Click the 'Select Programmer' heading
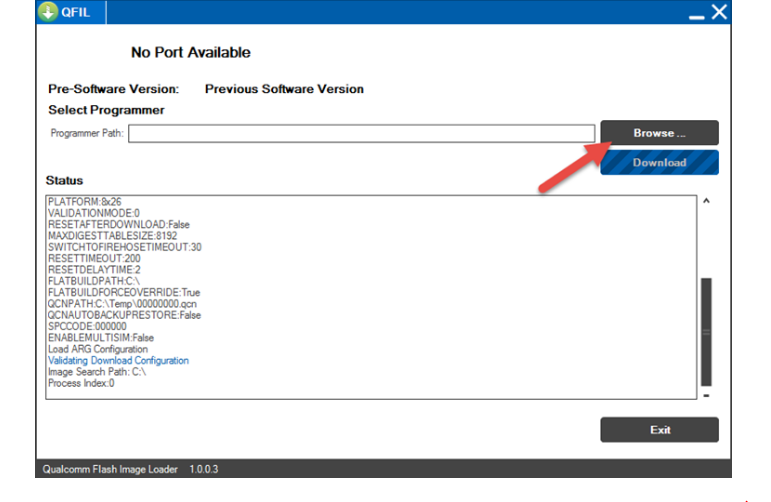Screen dimensions: 771x502 coord(106,110)
